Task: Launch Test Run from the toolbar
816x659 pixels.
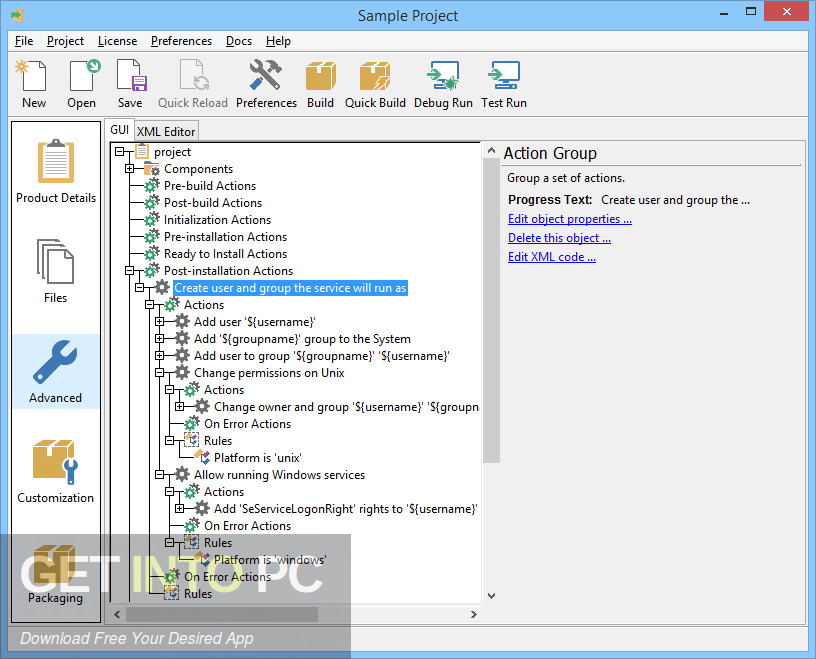Action: click(503, 76)
